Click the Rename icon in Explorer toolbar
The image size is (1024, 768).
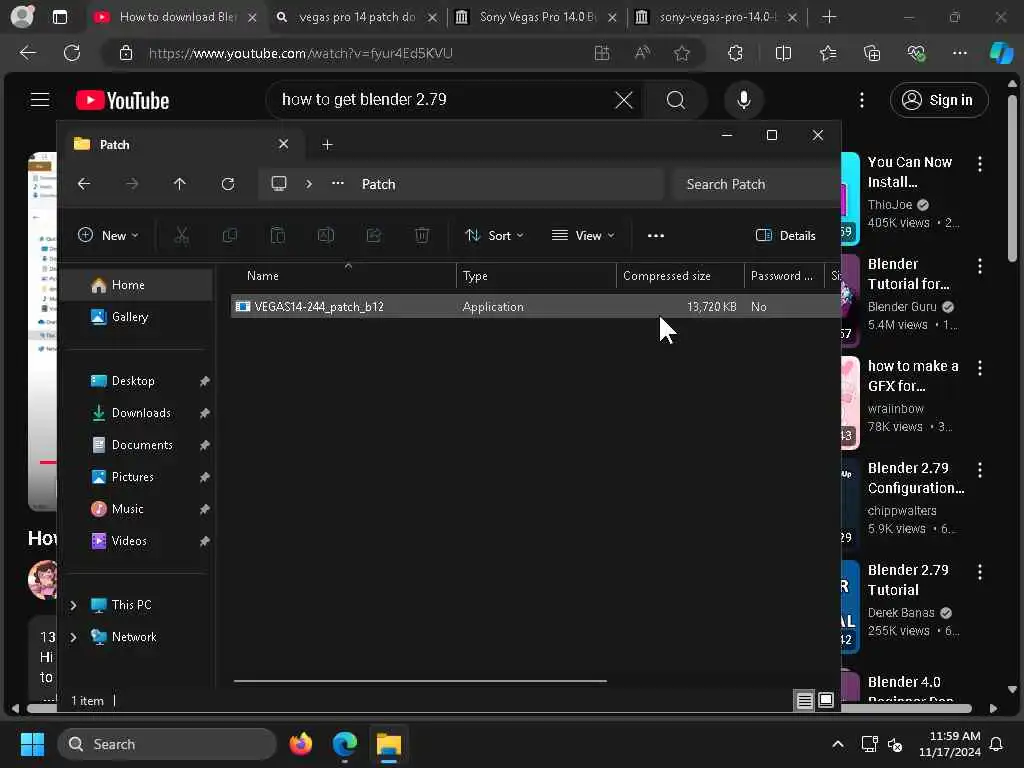(x=326, y=235)
